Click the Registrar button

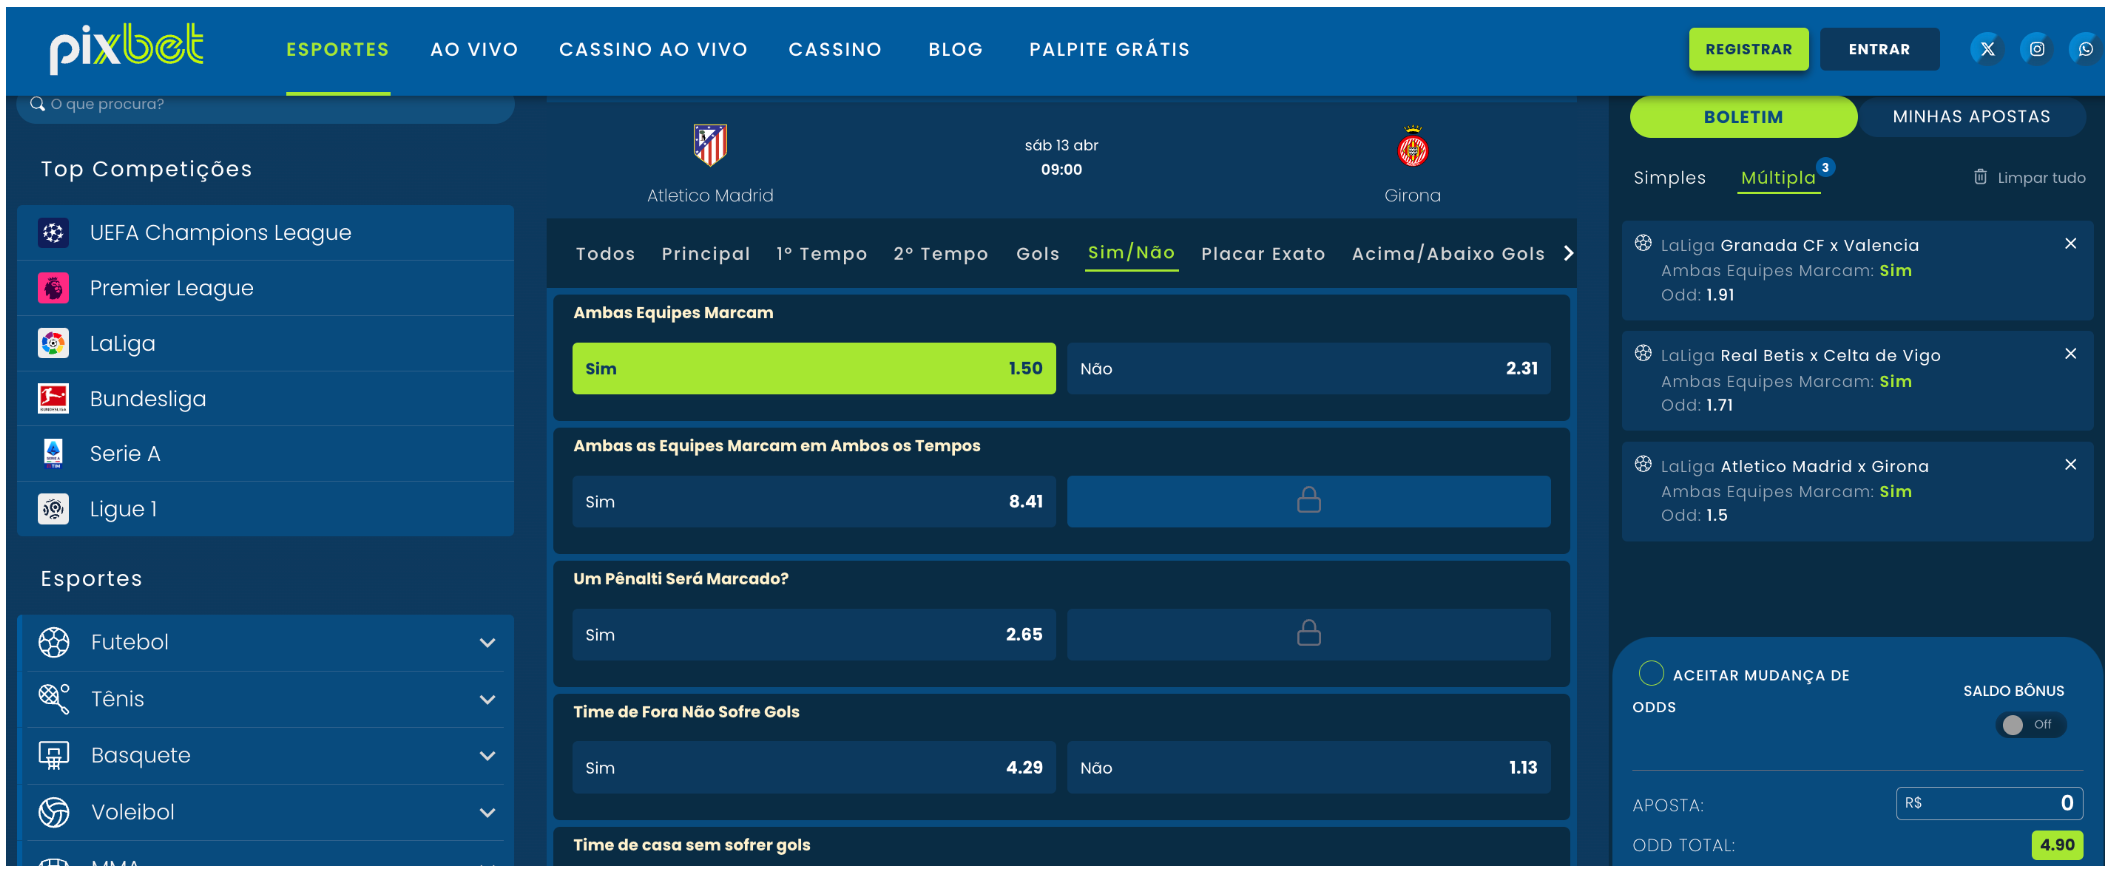click(1749, 49)
